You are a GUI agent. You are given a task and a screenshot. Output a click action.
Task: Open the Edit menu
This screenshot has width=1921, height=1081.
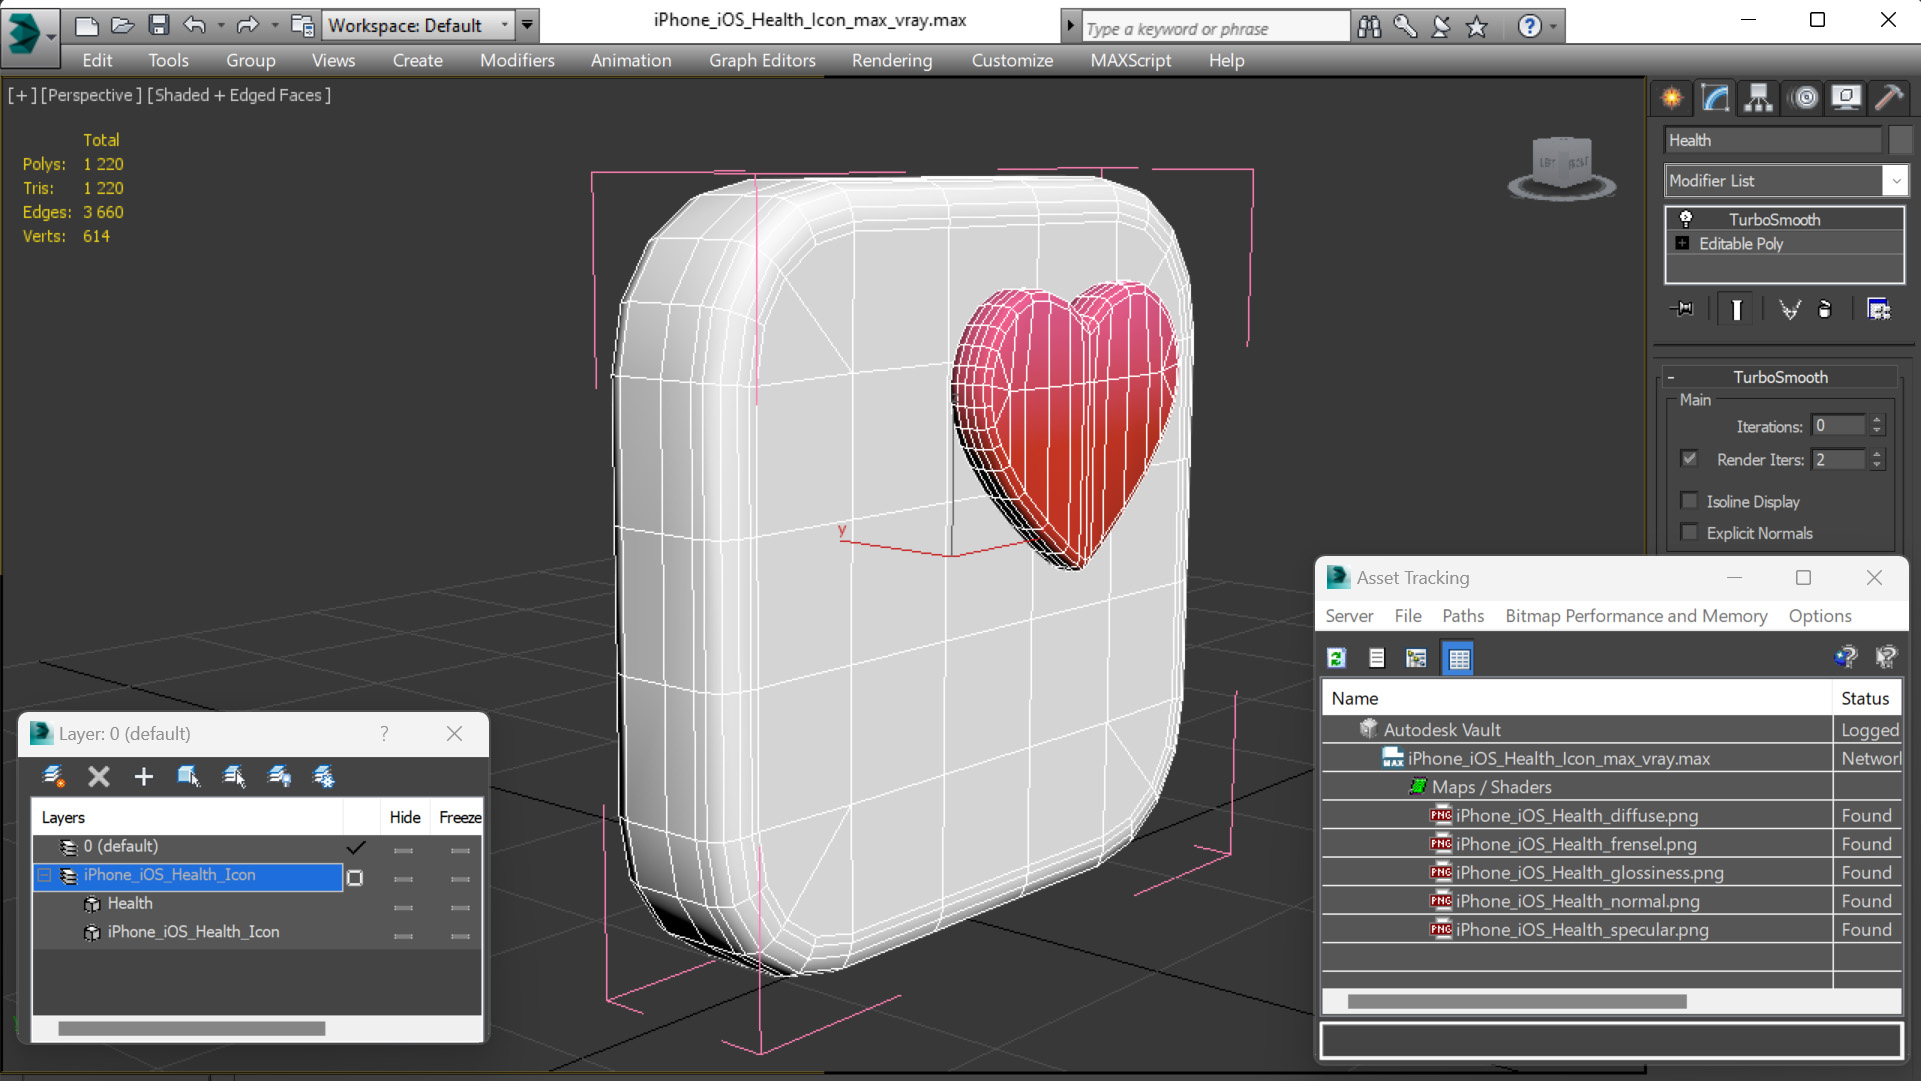click(97, 60)
